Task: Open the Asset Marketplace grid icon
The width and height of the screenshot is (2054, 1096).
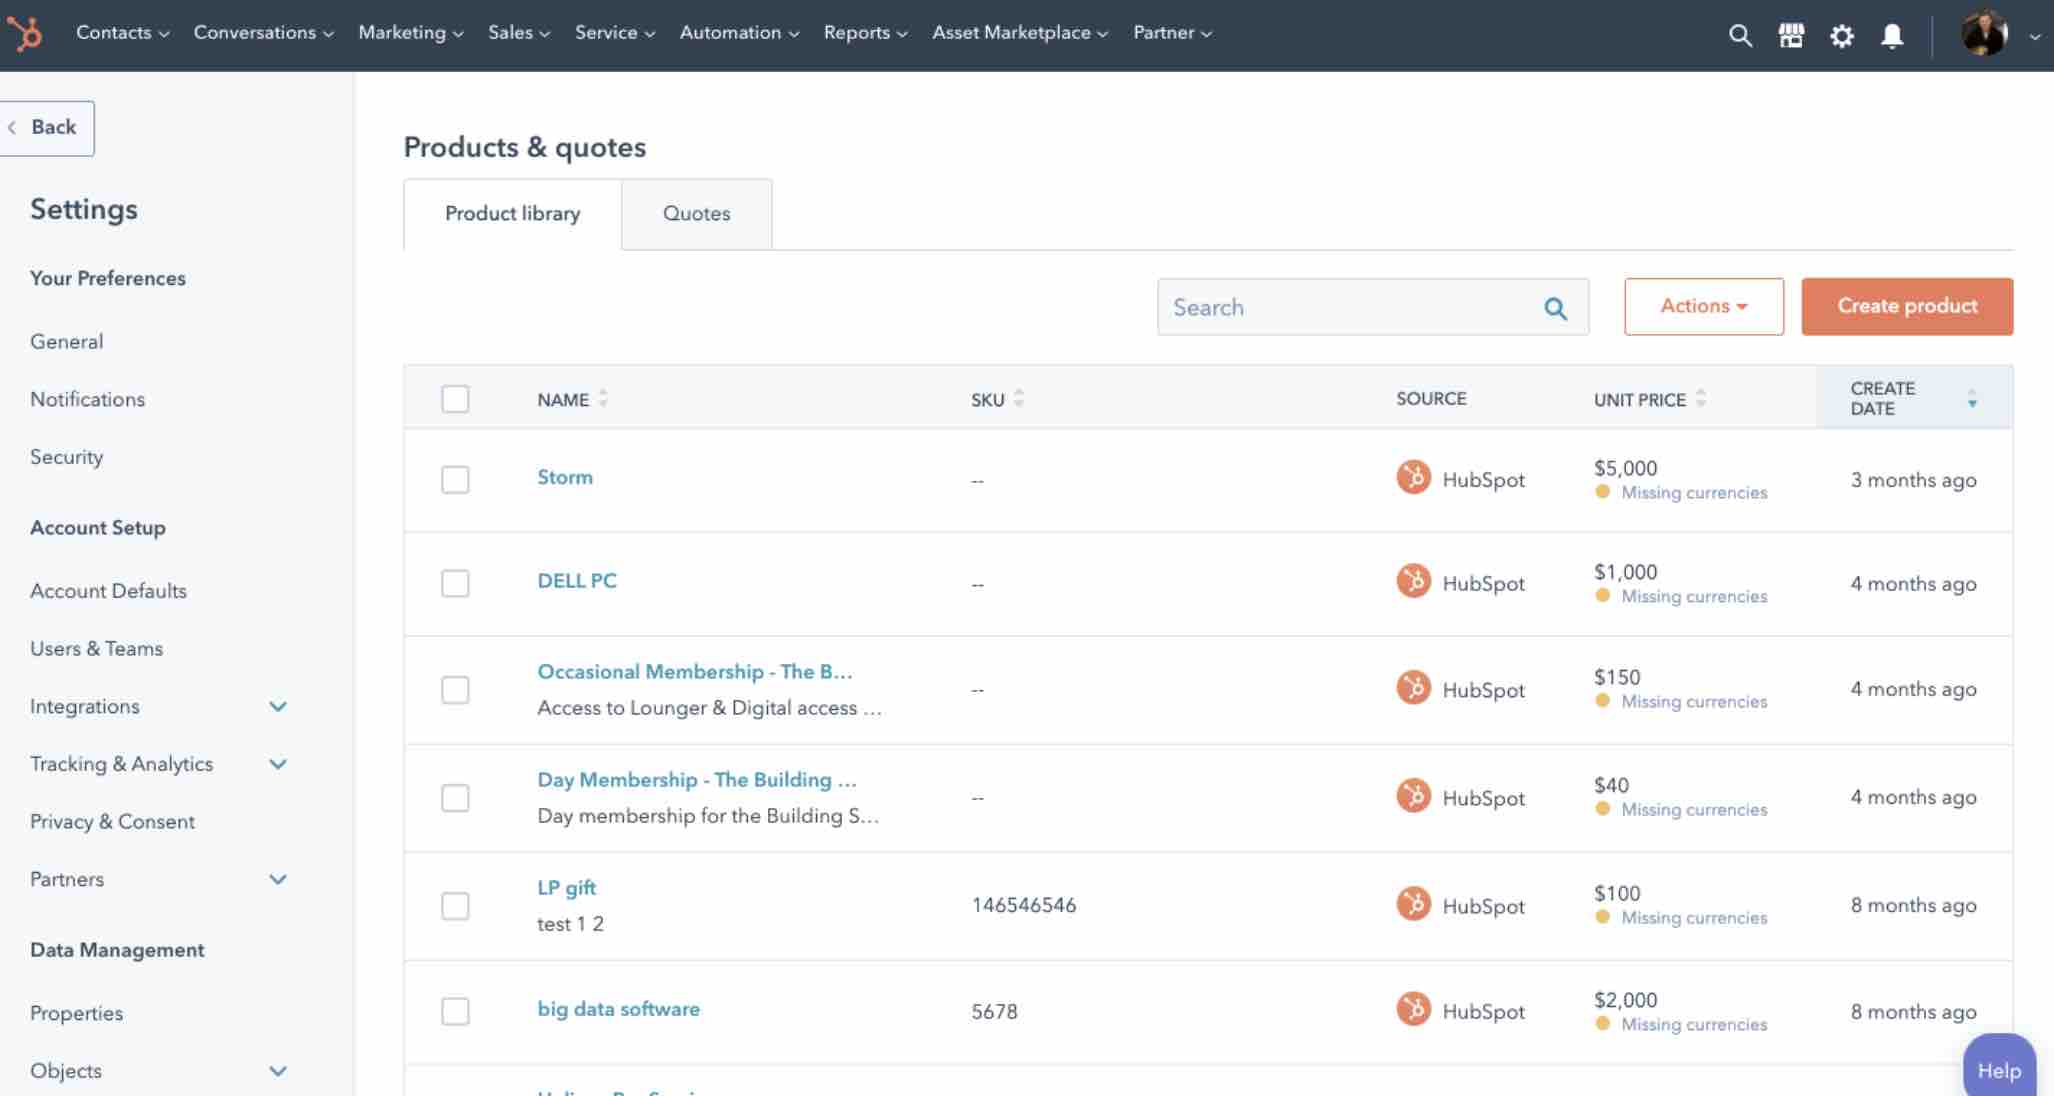Action: 1791,35
